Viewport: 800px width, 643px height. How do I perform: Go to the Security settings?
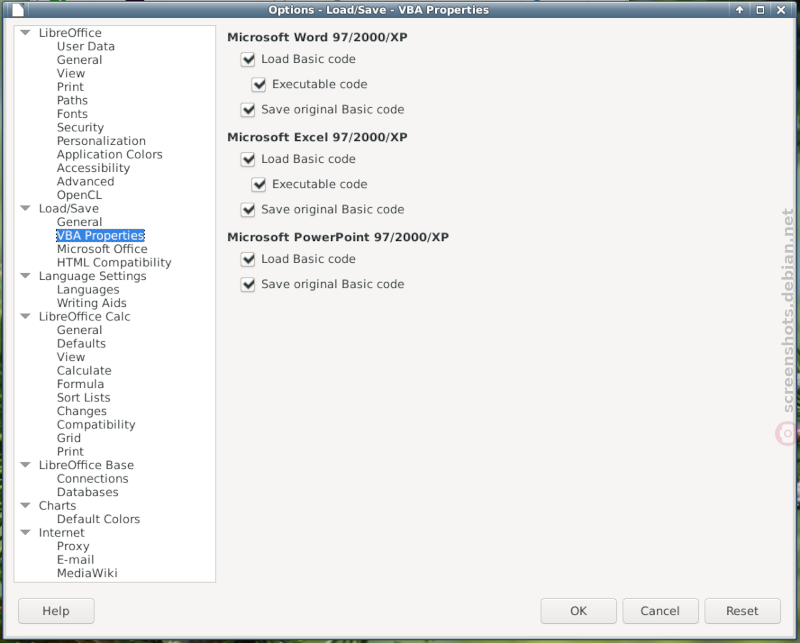pos(81,128)
